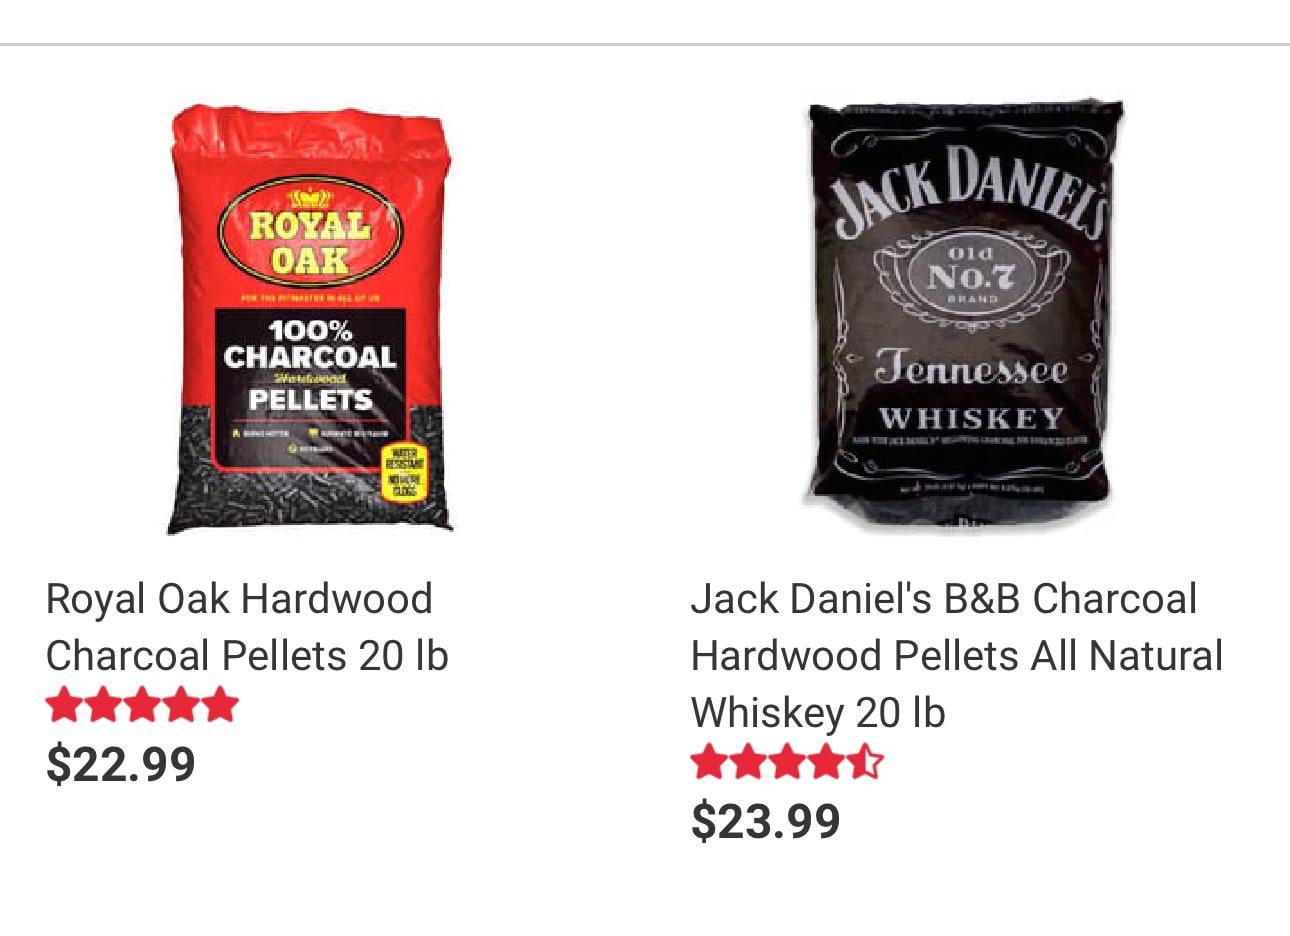The image size is (1290, 936).
Task: Click the half-filled last star under Jack Daniel's
Action: point(866,762)
